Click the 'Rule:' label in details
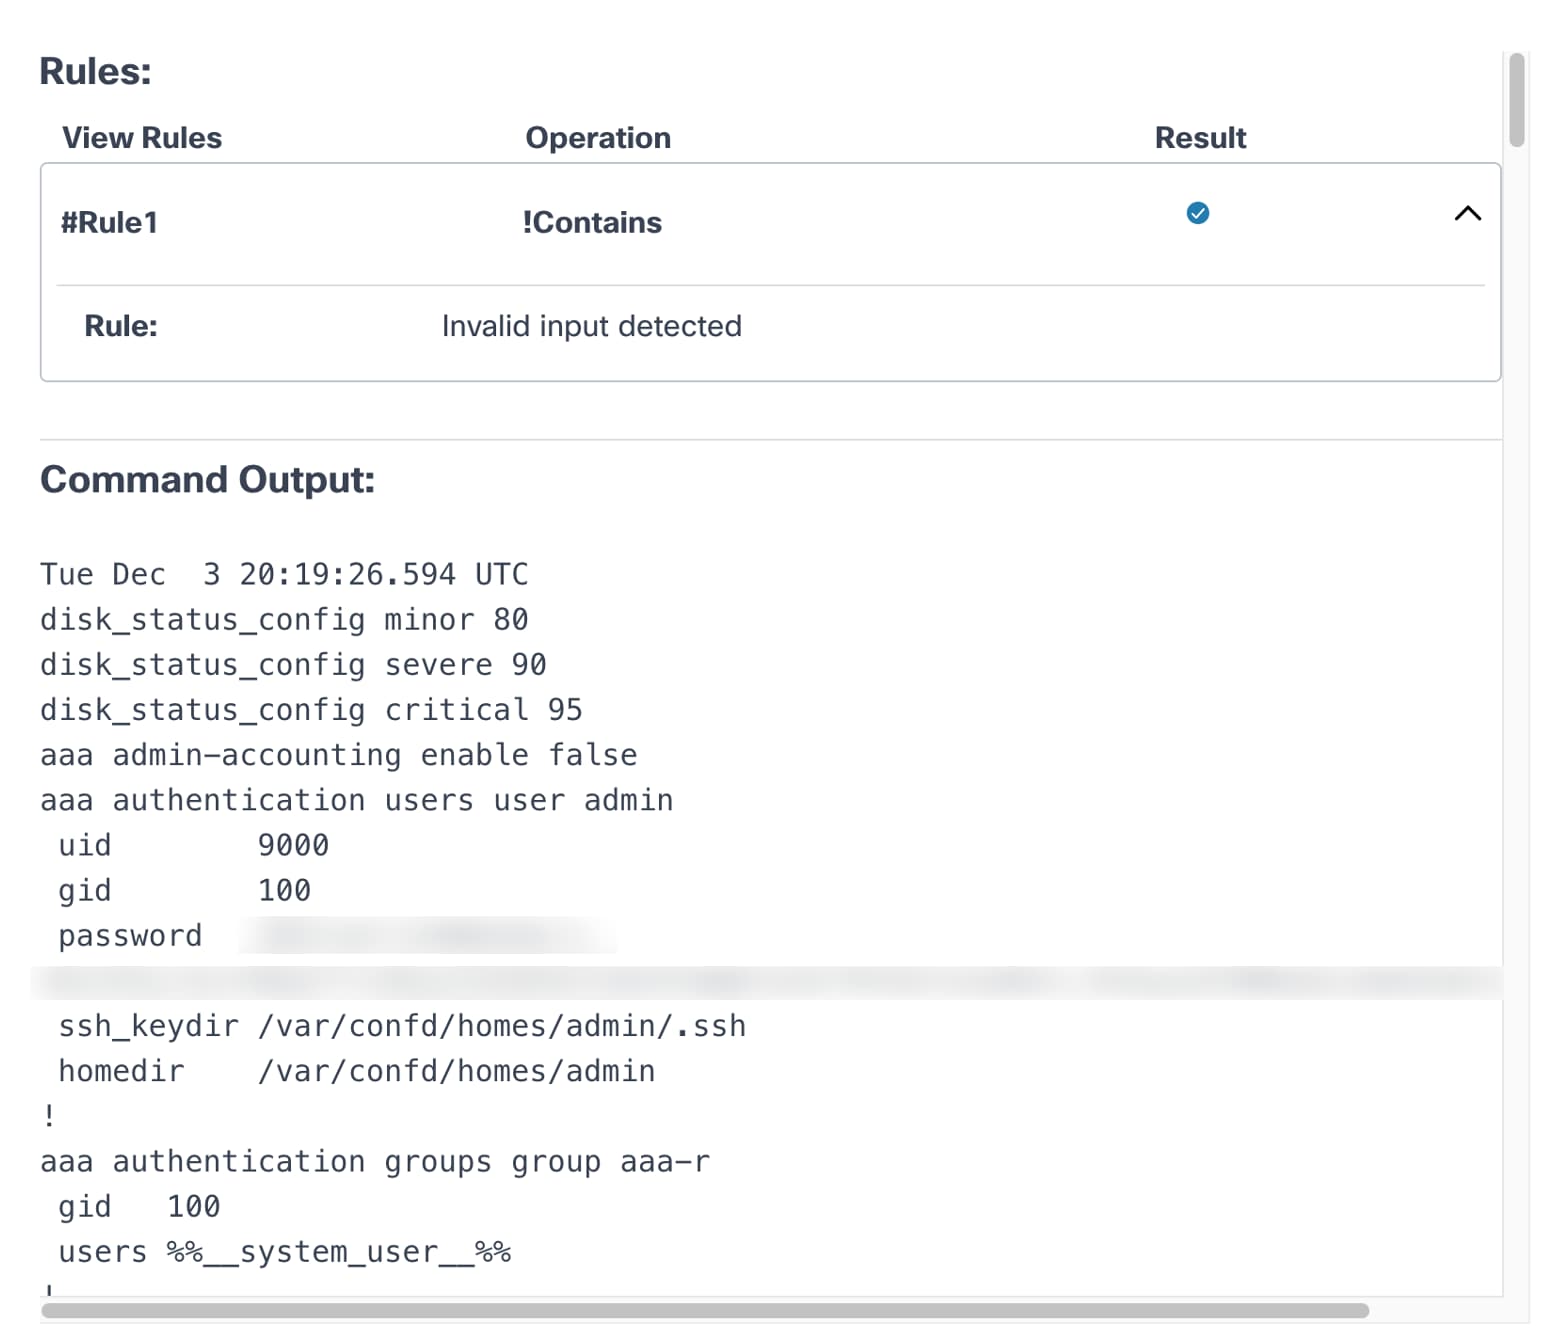This screenshot has height=1340, width=1560. coord(121,326)
